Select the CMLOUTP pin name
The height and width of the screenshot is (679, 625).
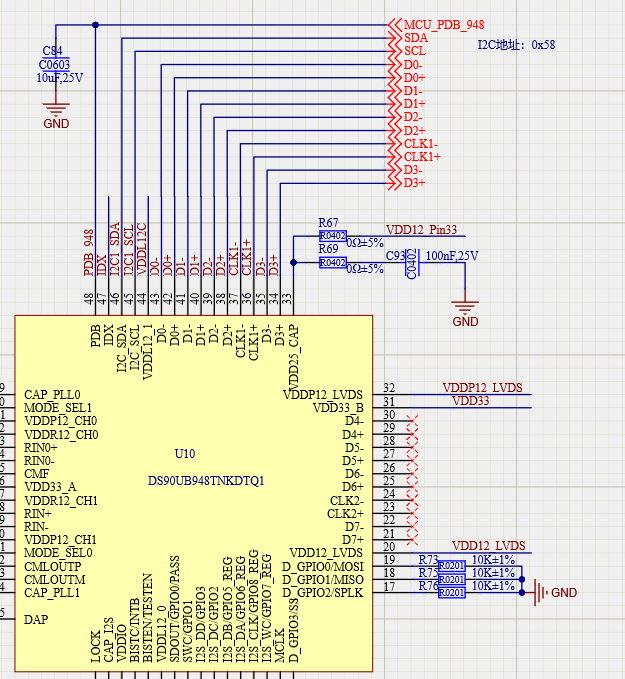(53, 566)
